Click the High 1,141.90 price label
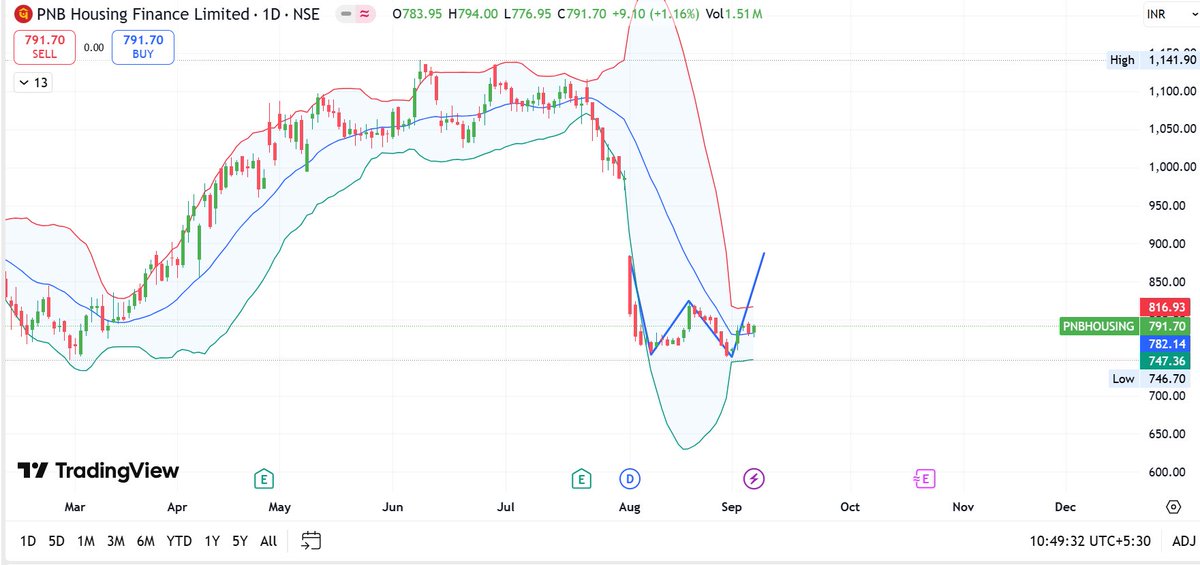 [x=1152, y=60]
